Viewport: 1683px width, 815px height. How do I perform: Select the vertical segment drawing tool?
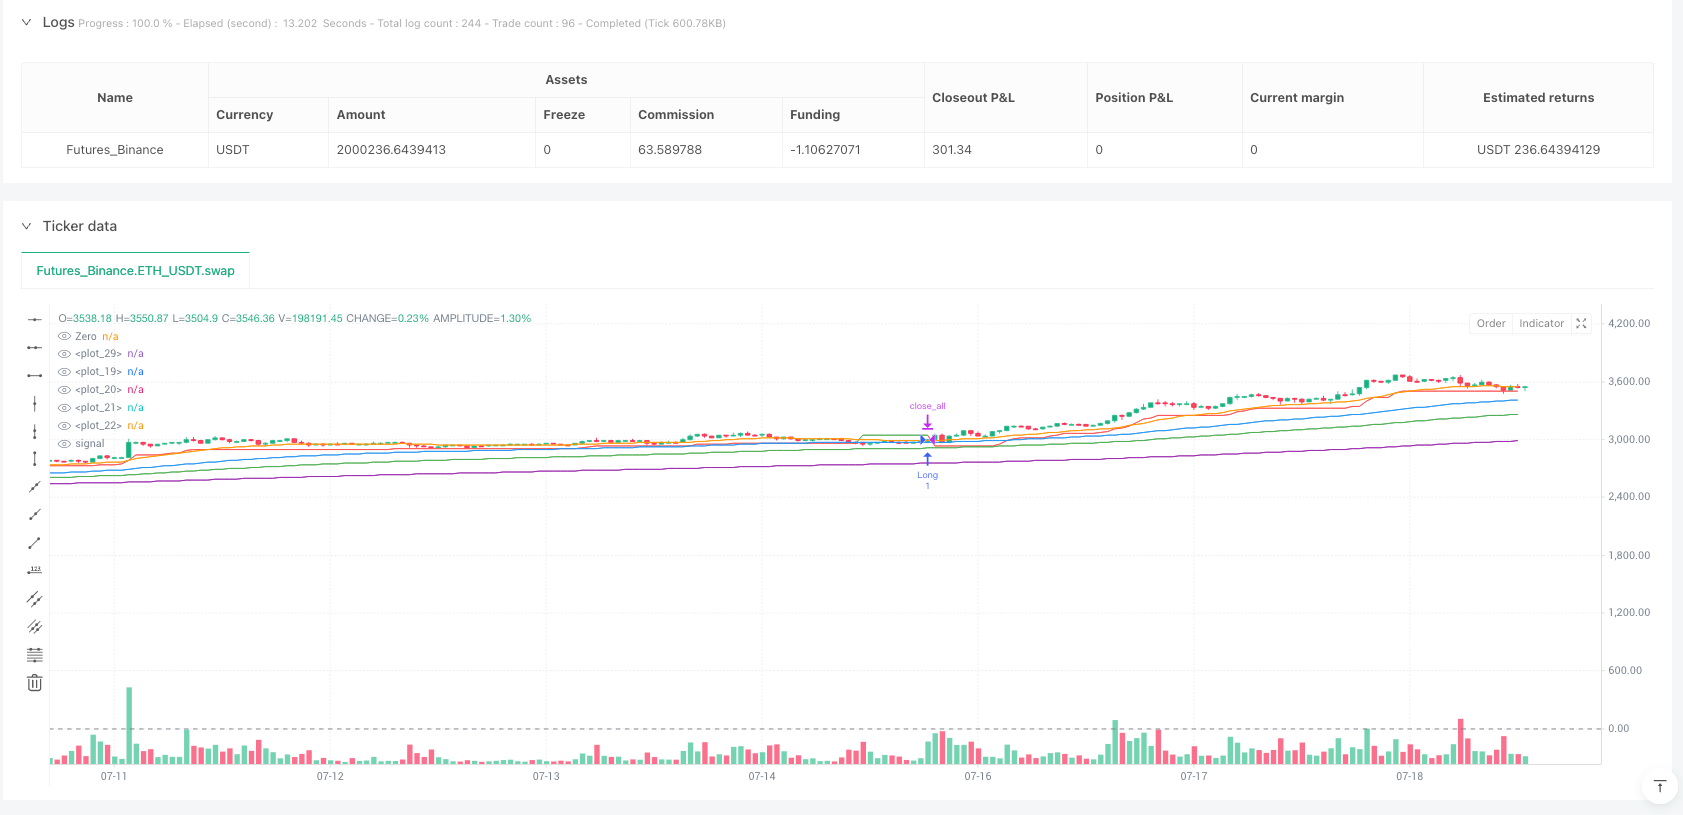[x=34, y=459]
